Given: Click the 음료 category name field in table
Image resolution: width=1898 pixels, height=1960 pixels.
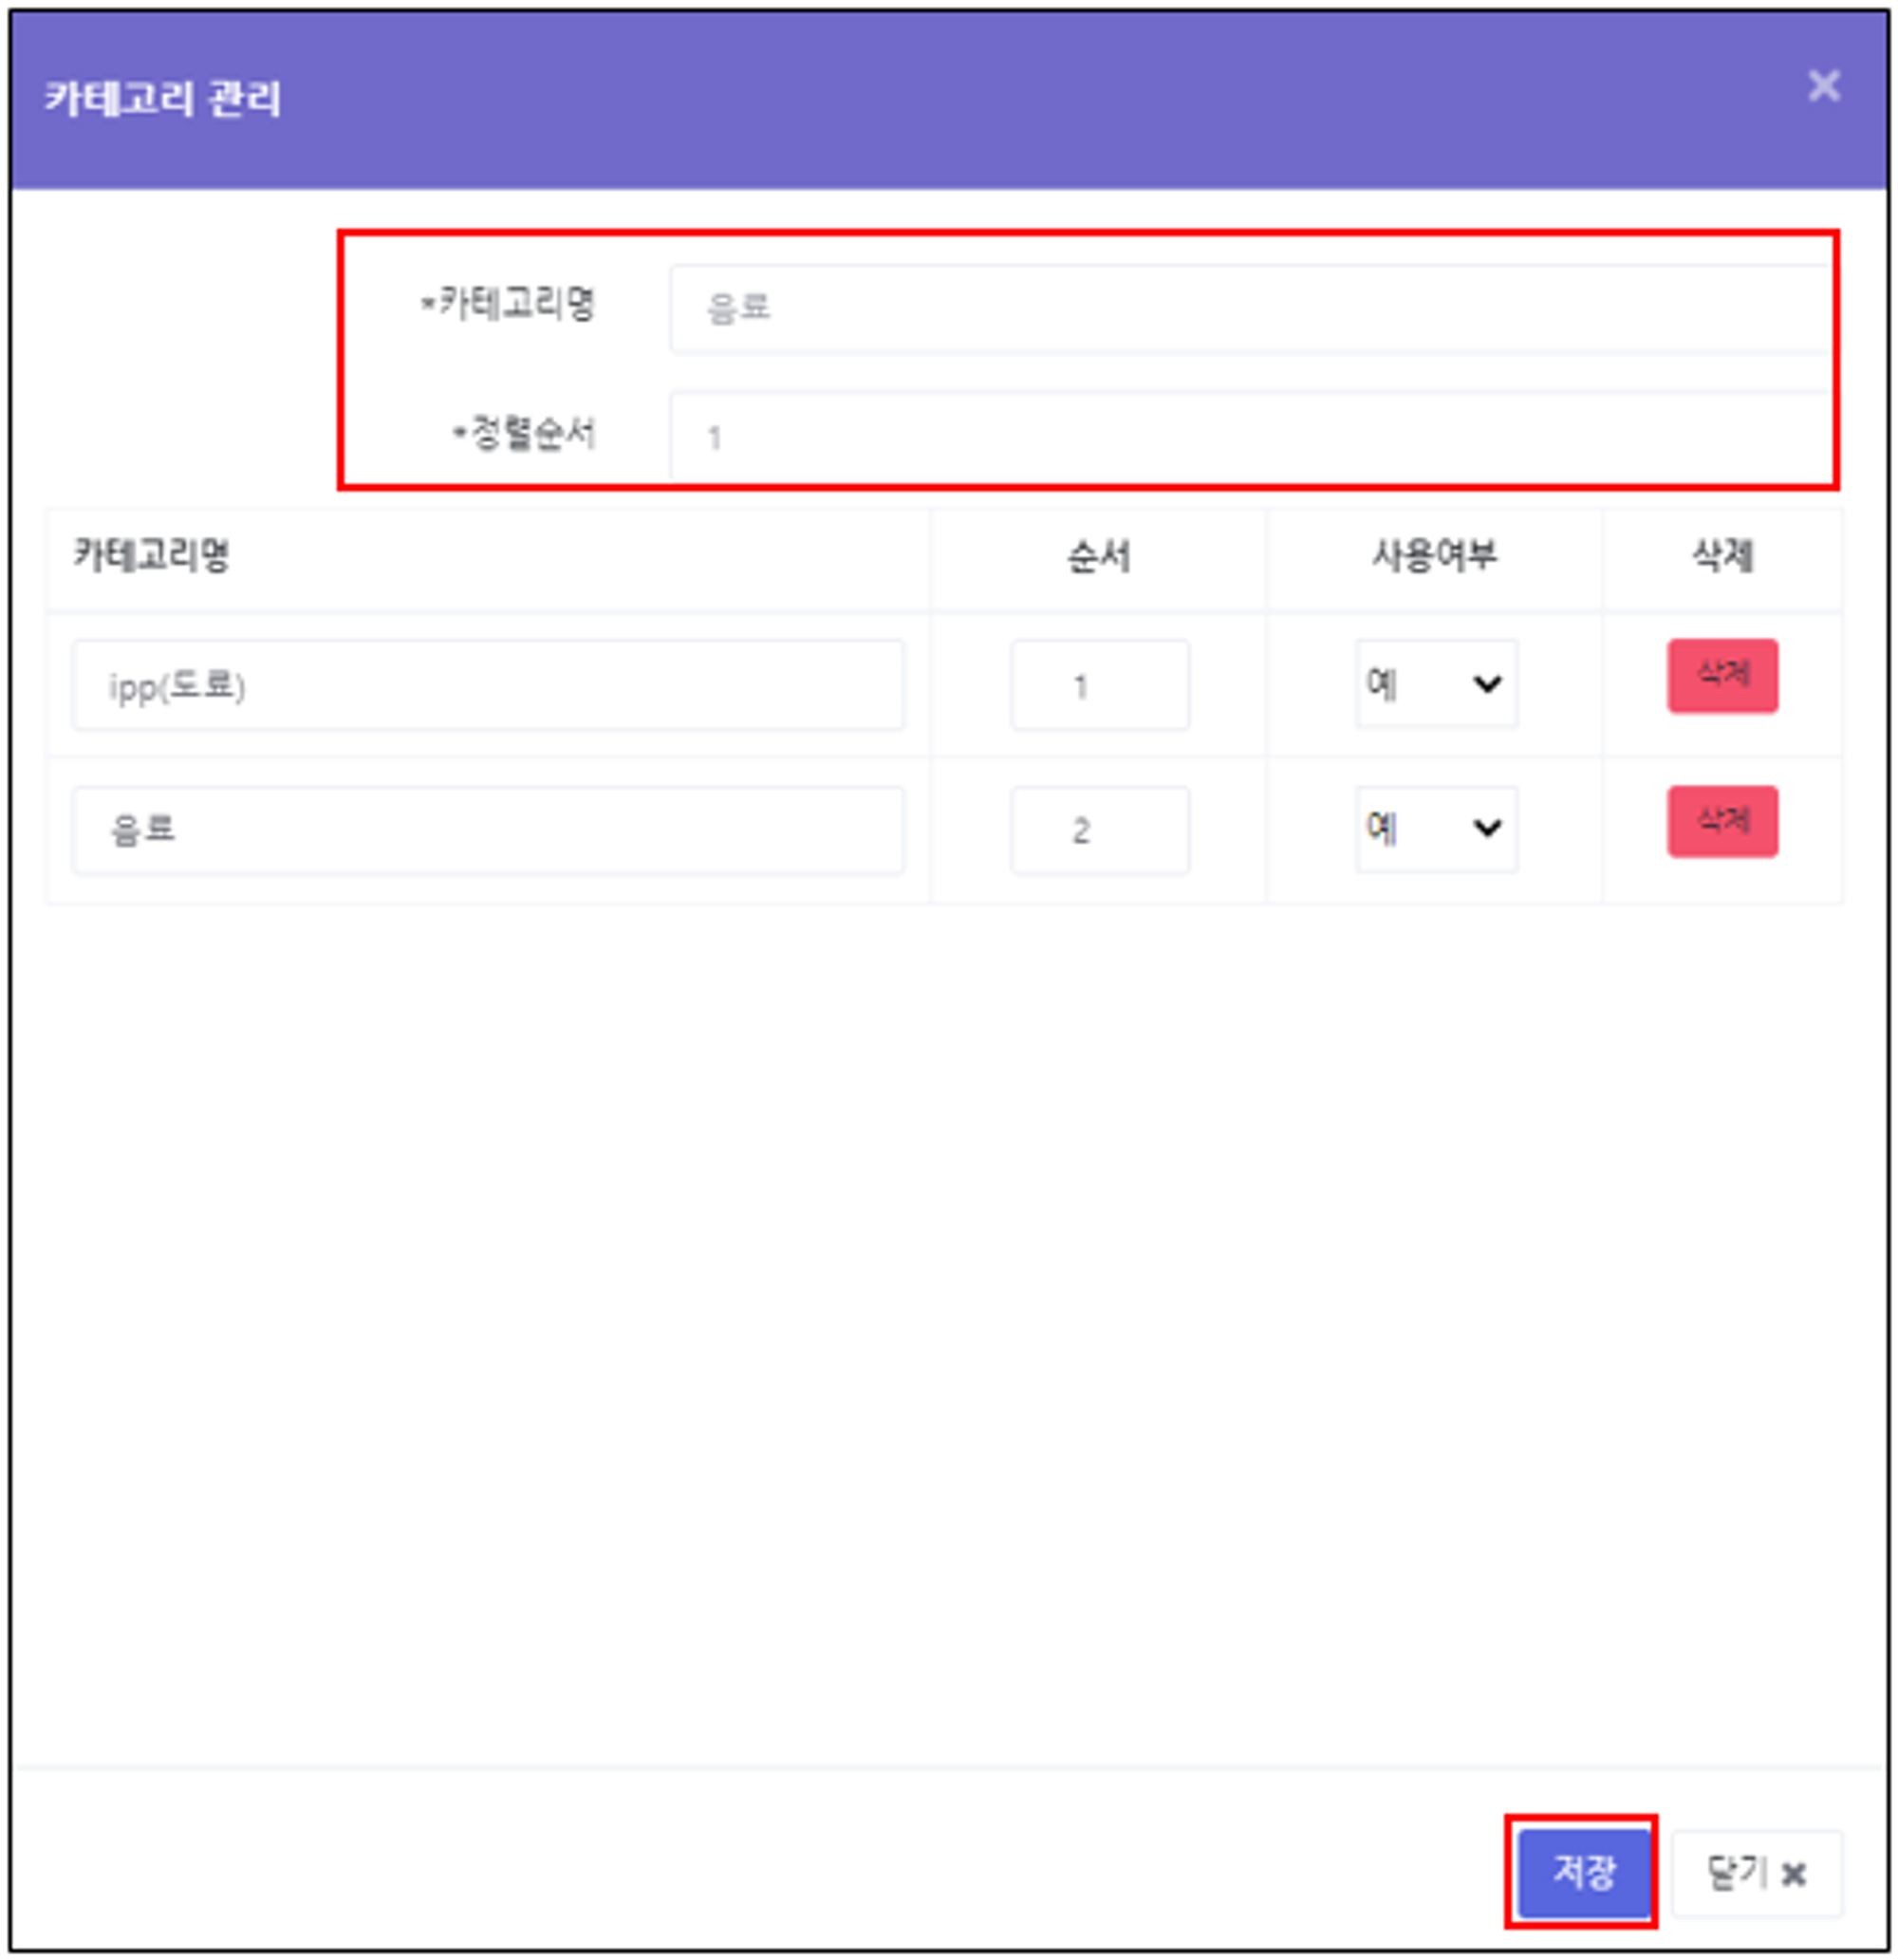Looking at the screenshot, I should click(x=487, y=830).
